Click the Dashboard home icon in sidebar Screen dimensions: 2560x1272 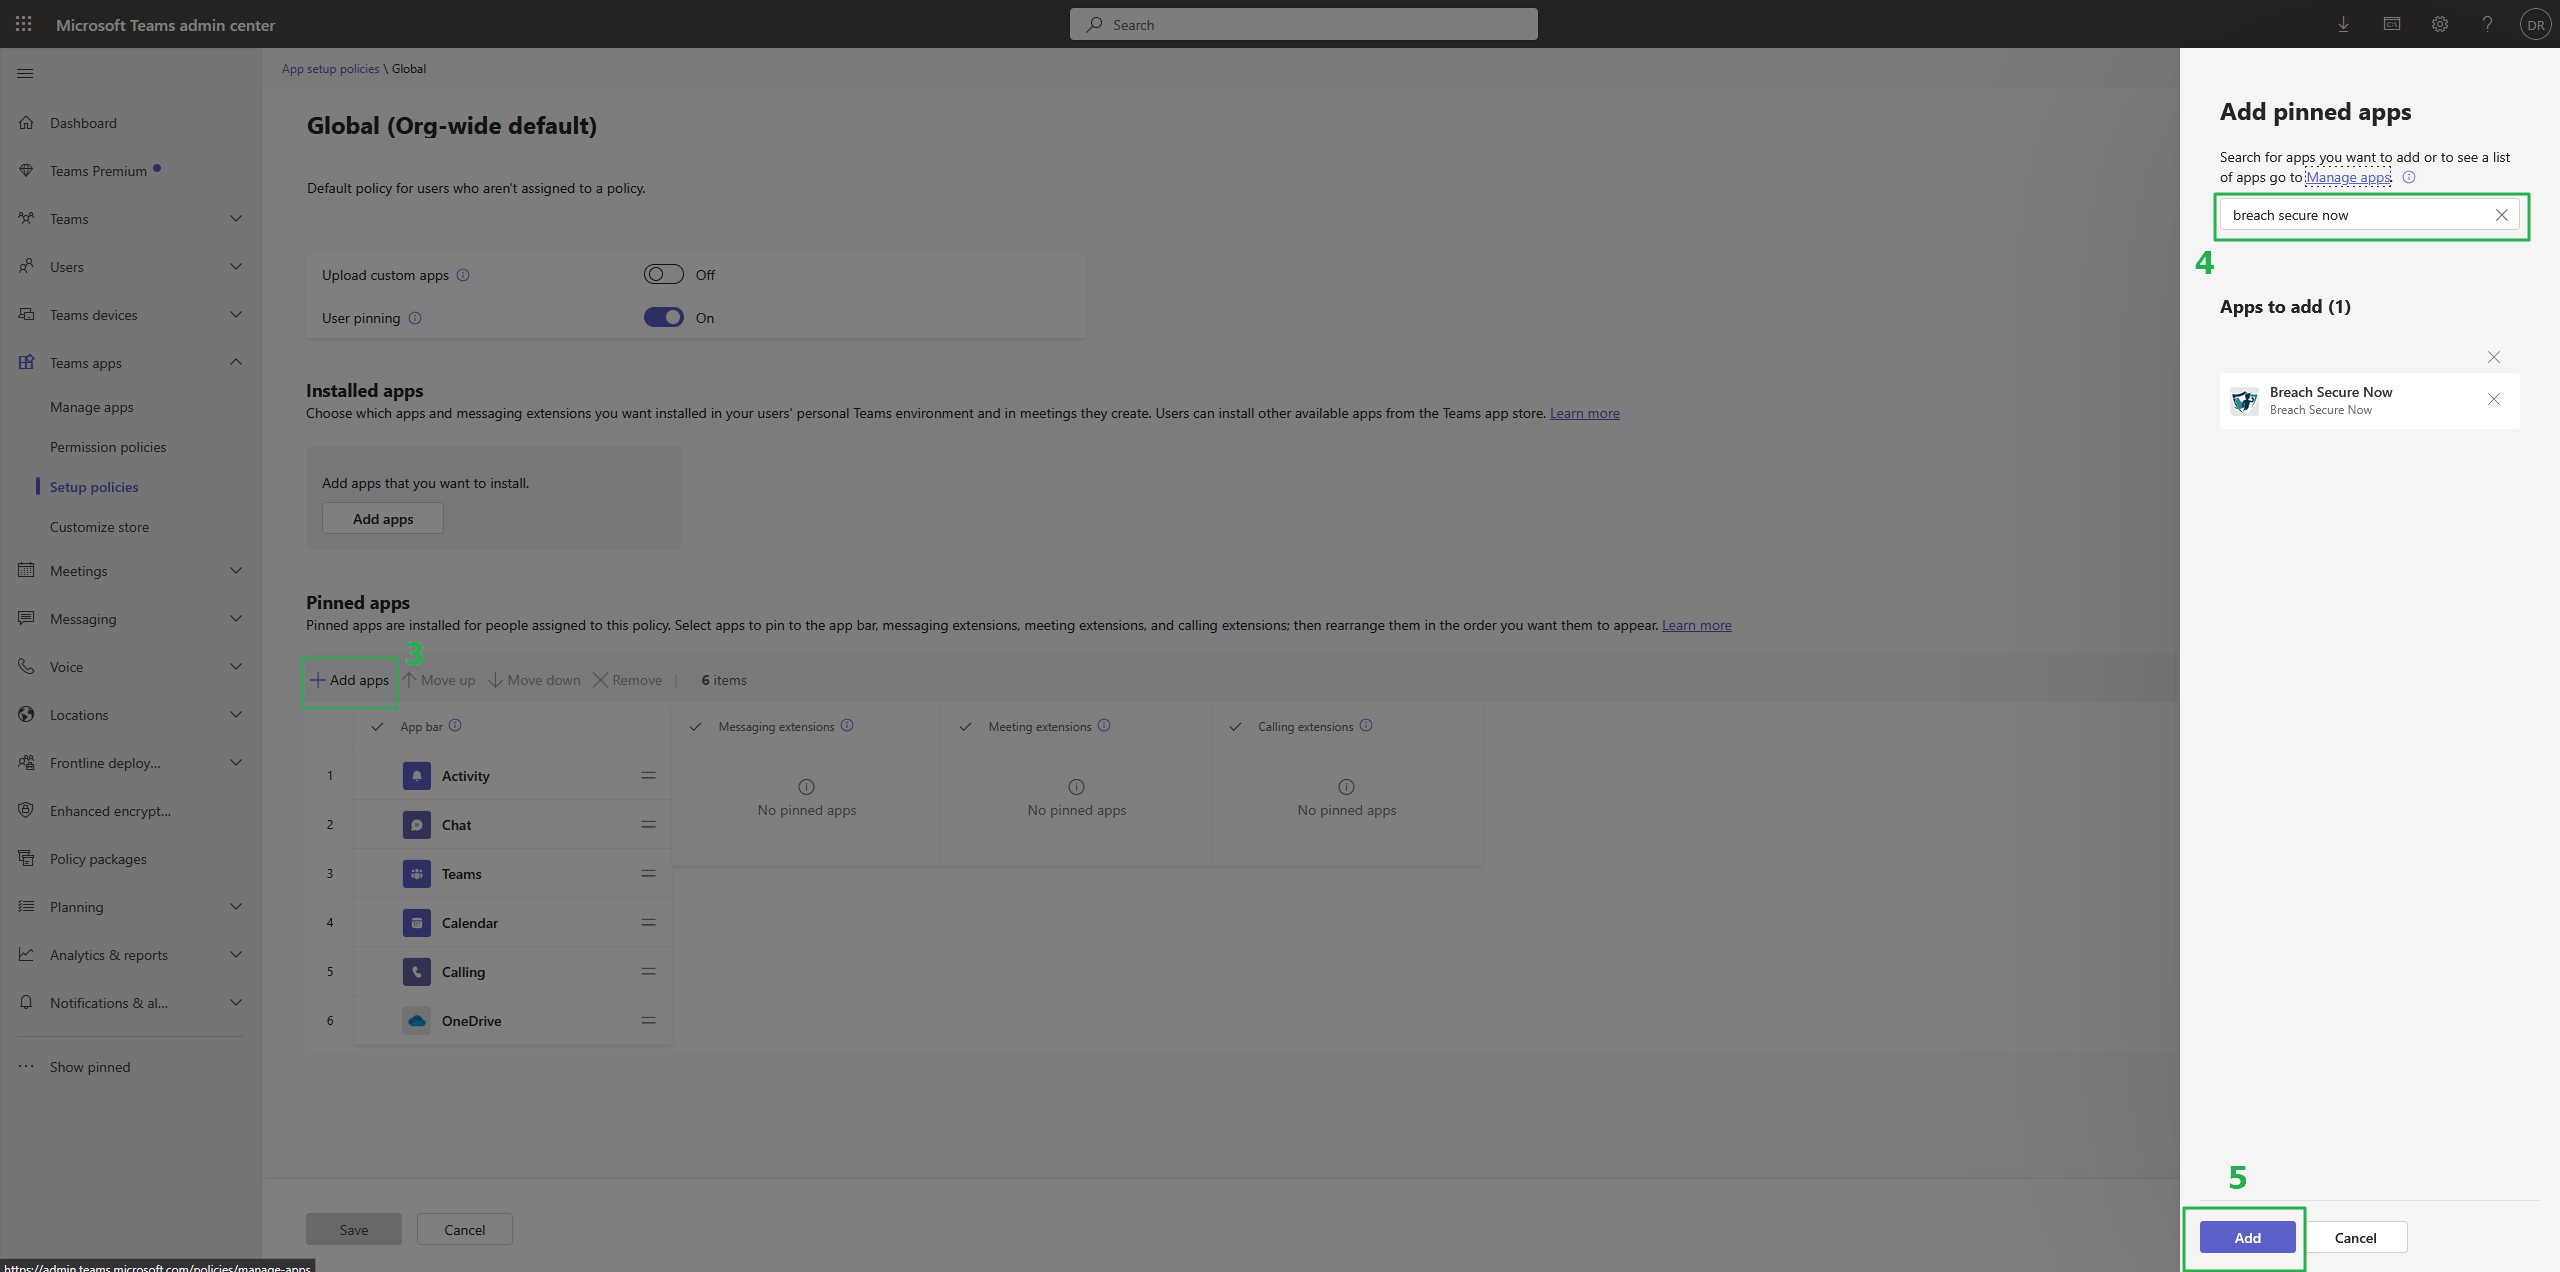point(27,123)
